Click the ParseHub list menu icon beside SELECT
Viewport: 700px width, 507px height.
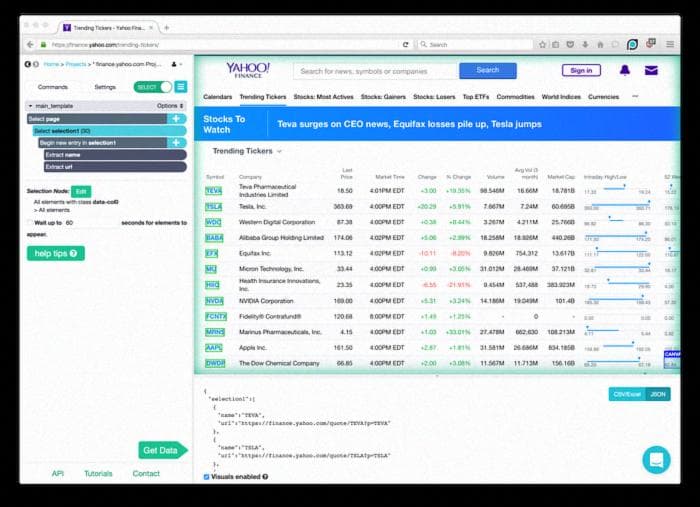(181, 87)
